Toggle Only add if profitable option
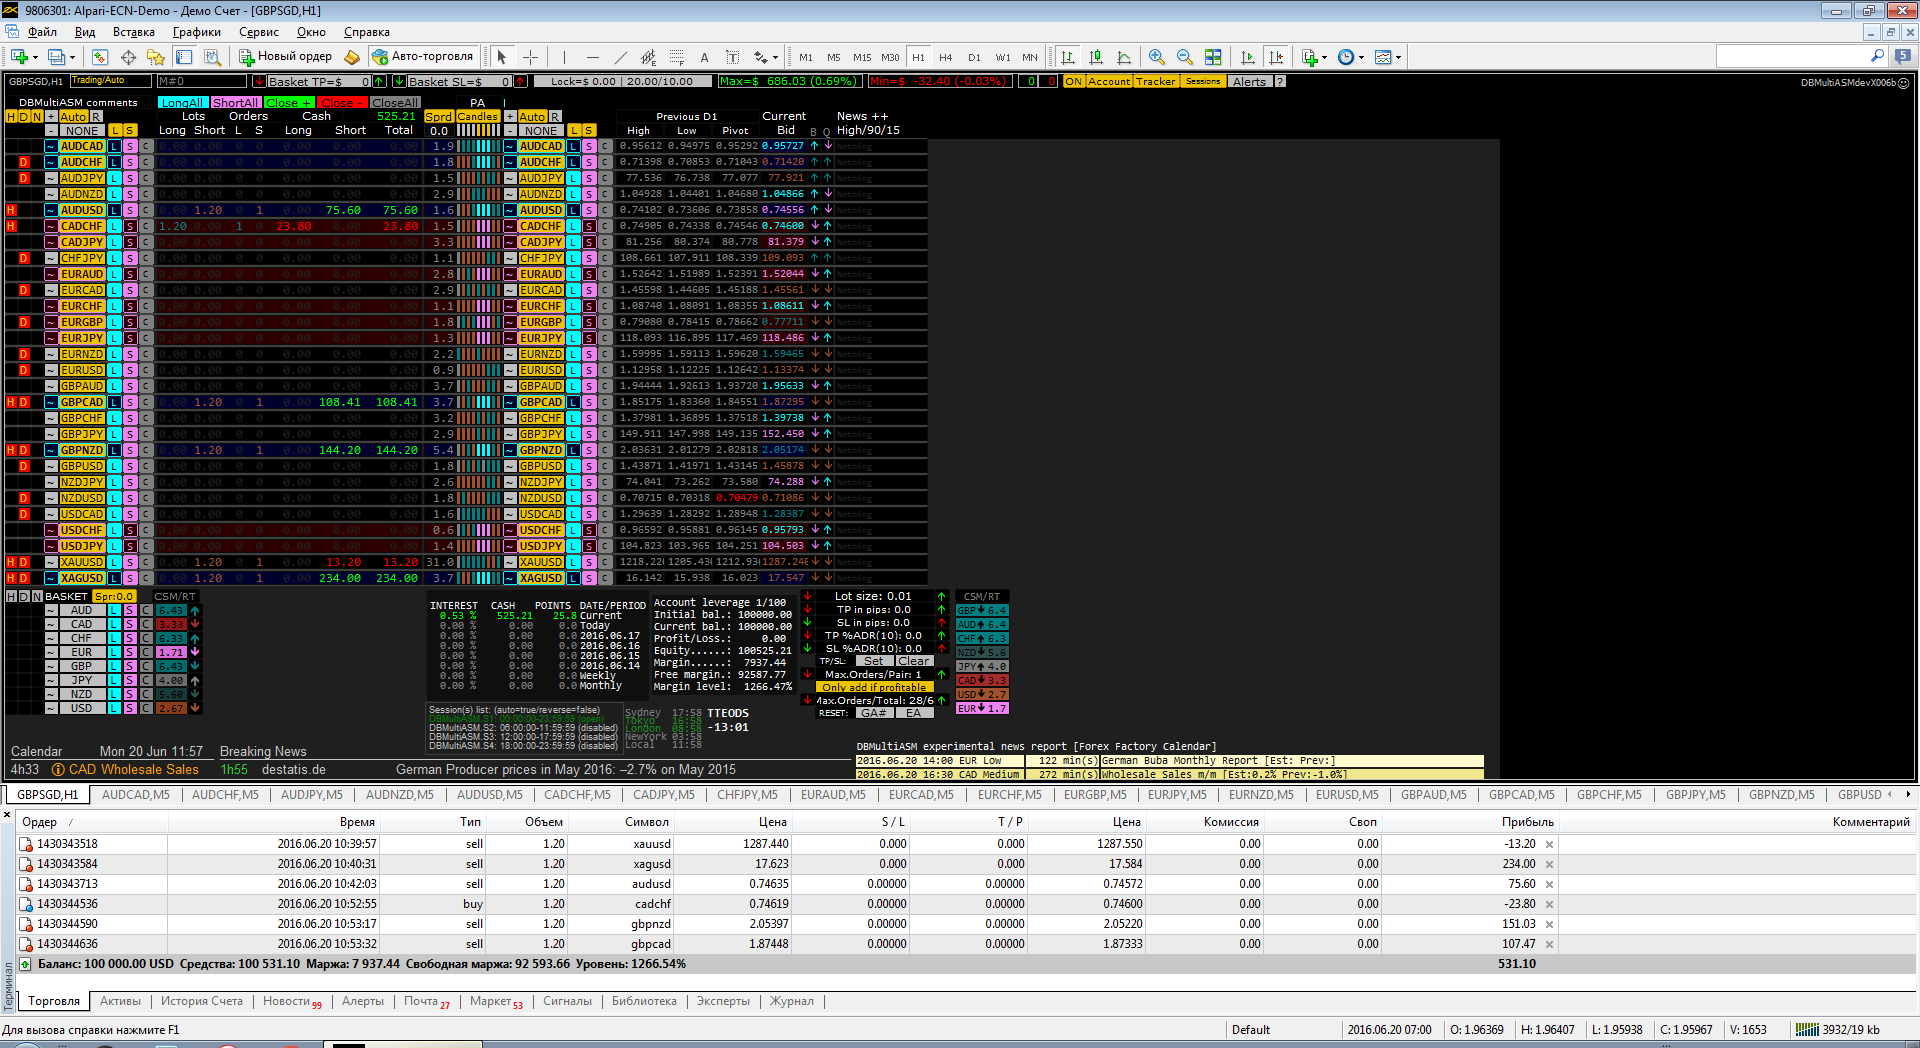The height and width of the screenshot is (1048, 1920). pos(873,687)
